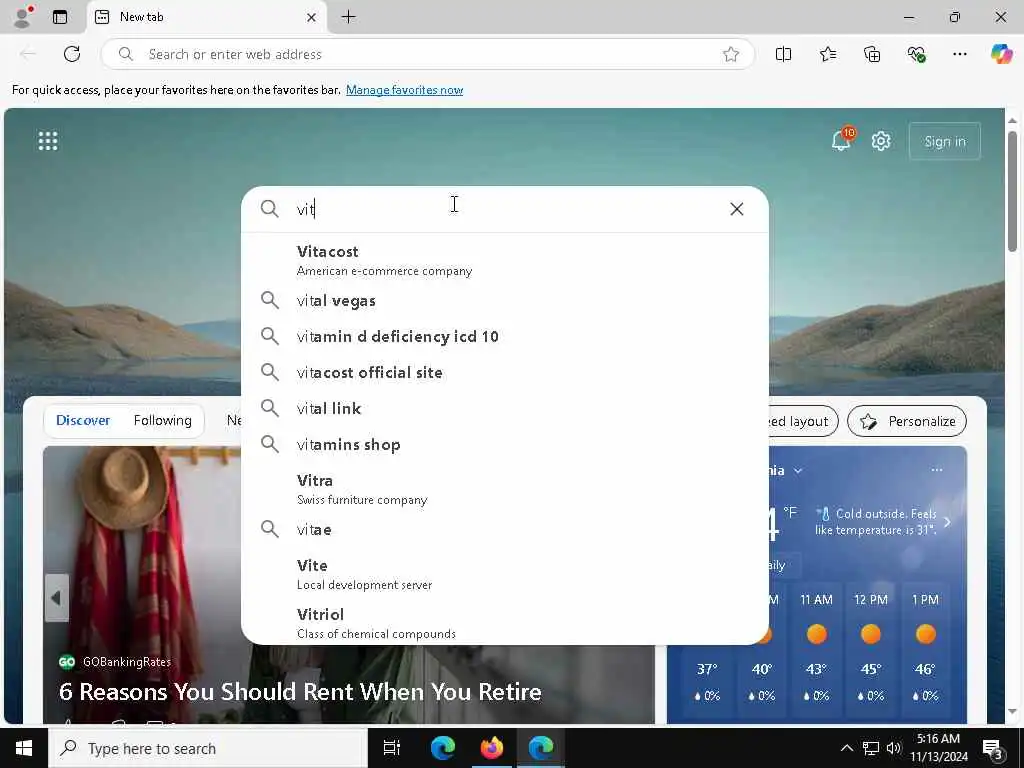Open the taskbar clock showing 5:16 AM

click(x=938, y=748)
